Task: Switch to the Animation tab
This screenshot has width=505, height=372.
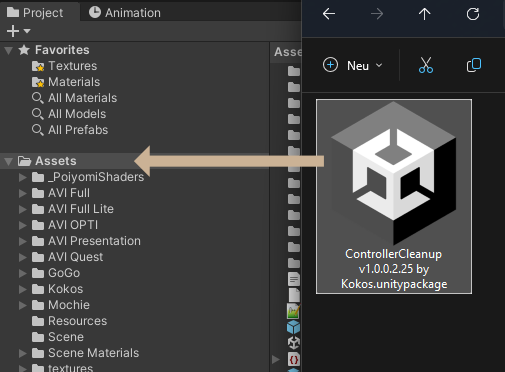Action: (125, 13)
